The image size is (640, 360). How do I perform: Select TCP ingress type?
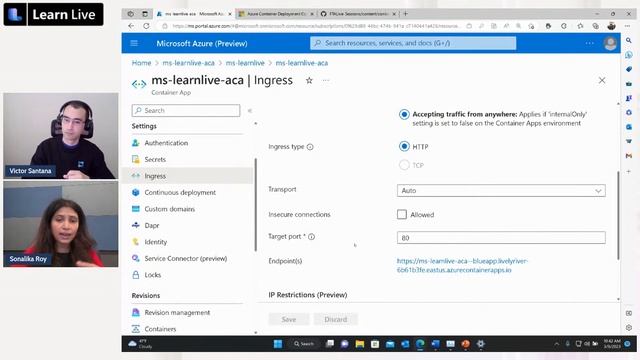click(404, 165)
